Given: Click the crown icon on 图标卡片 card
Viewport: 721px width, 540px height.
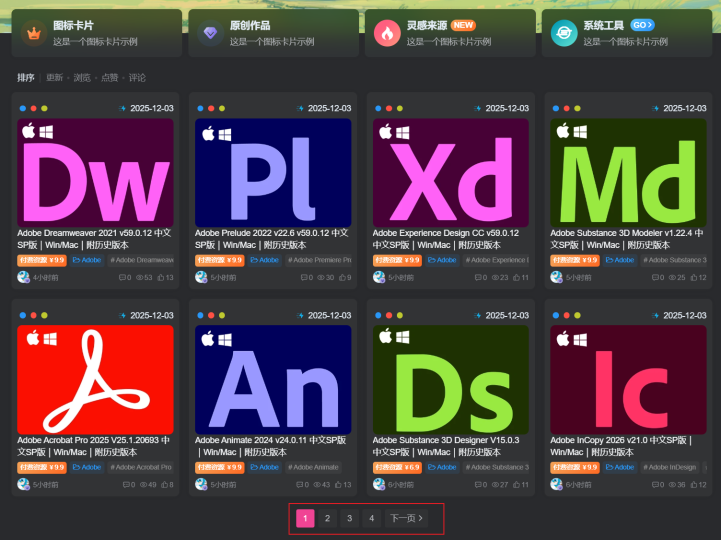Looking at the screenshot, I should pos(35,33).
